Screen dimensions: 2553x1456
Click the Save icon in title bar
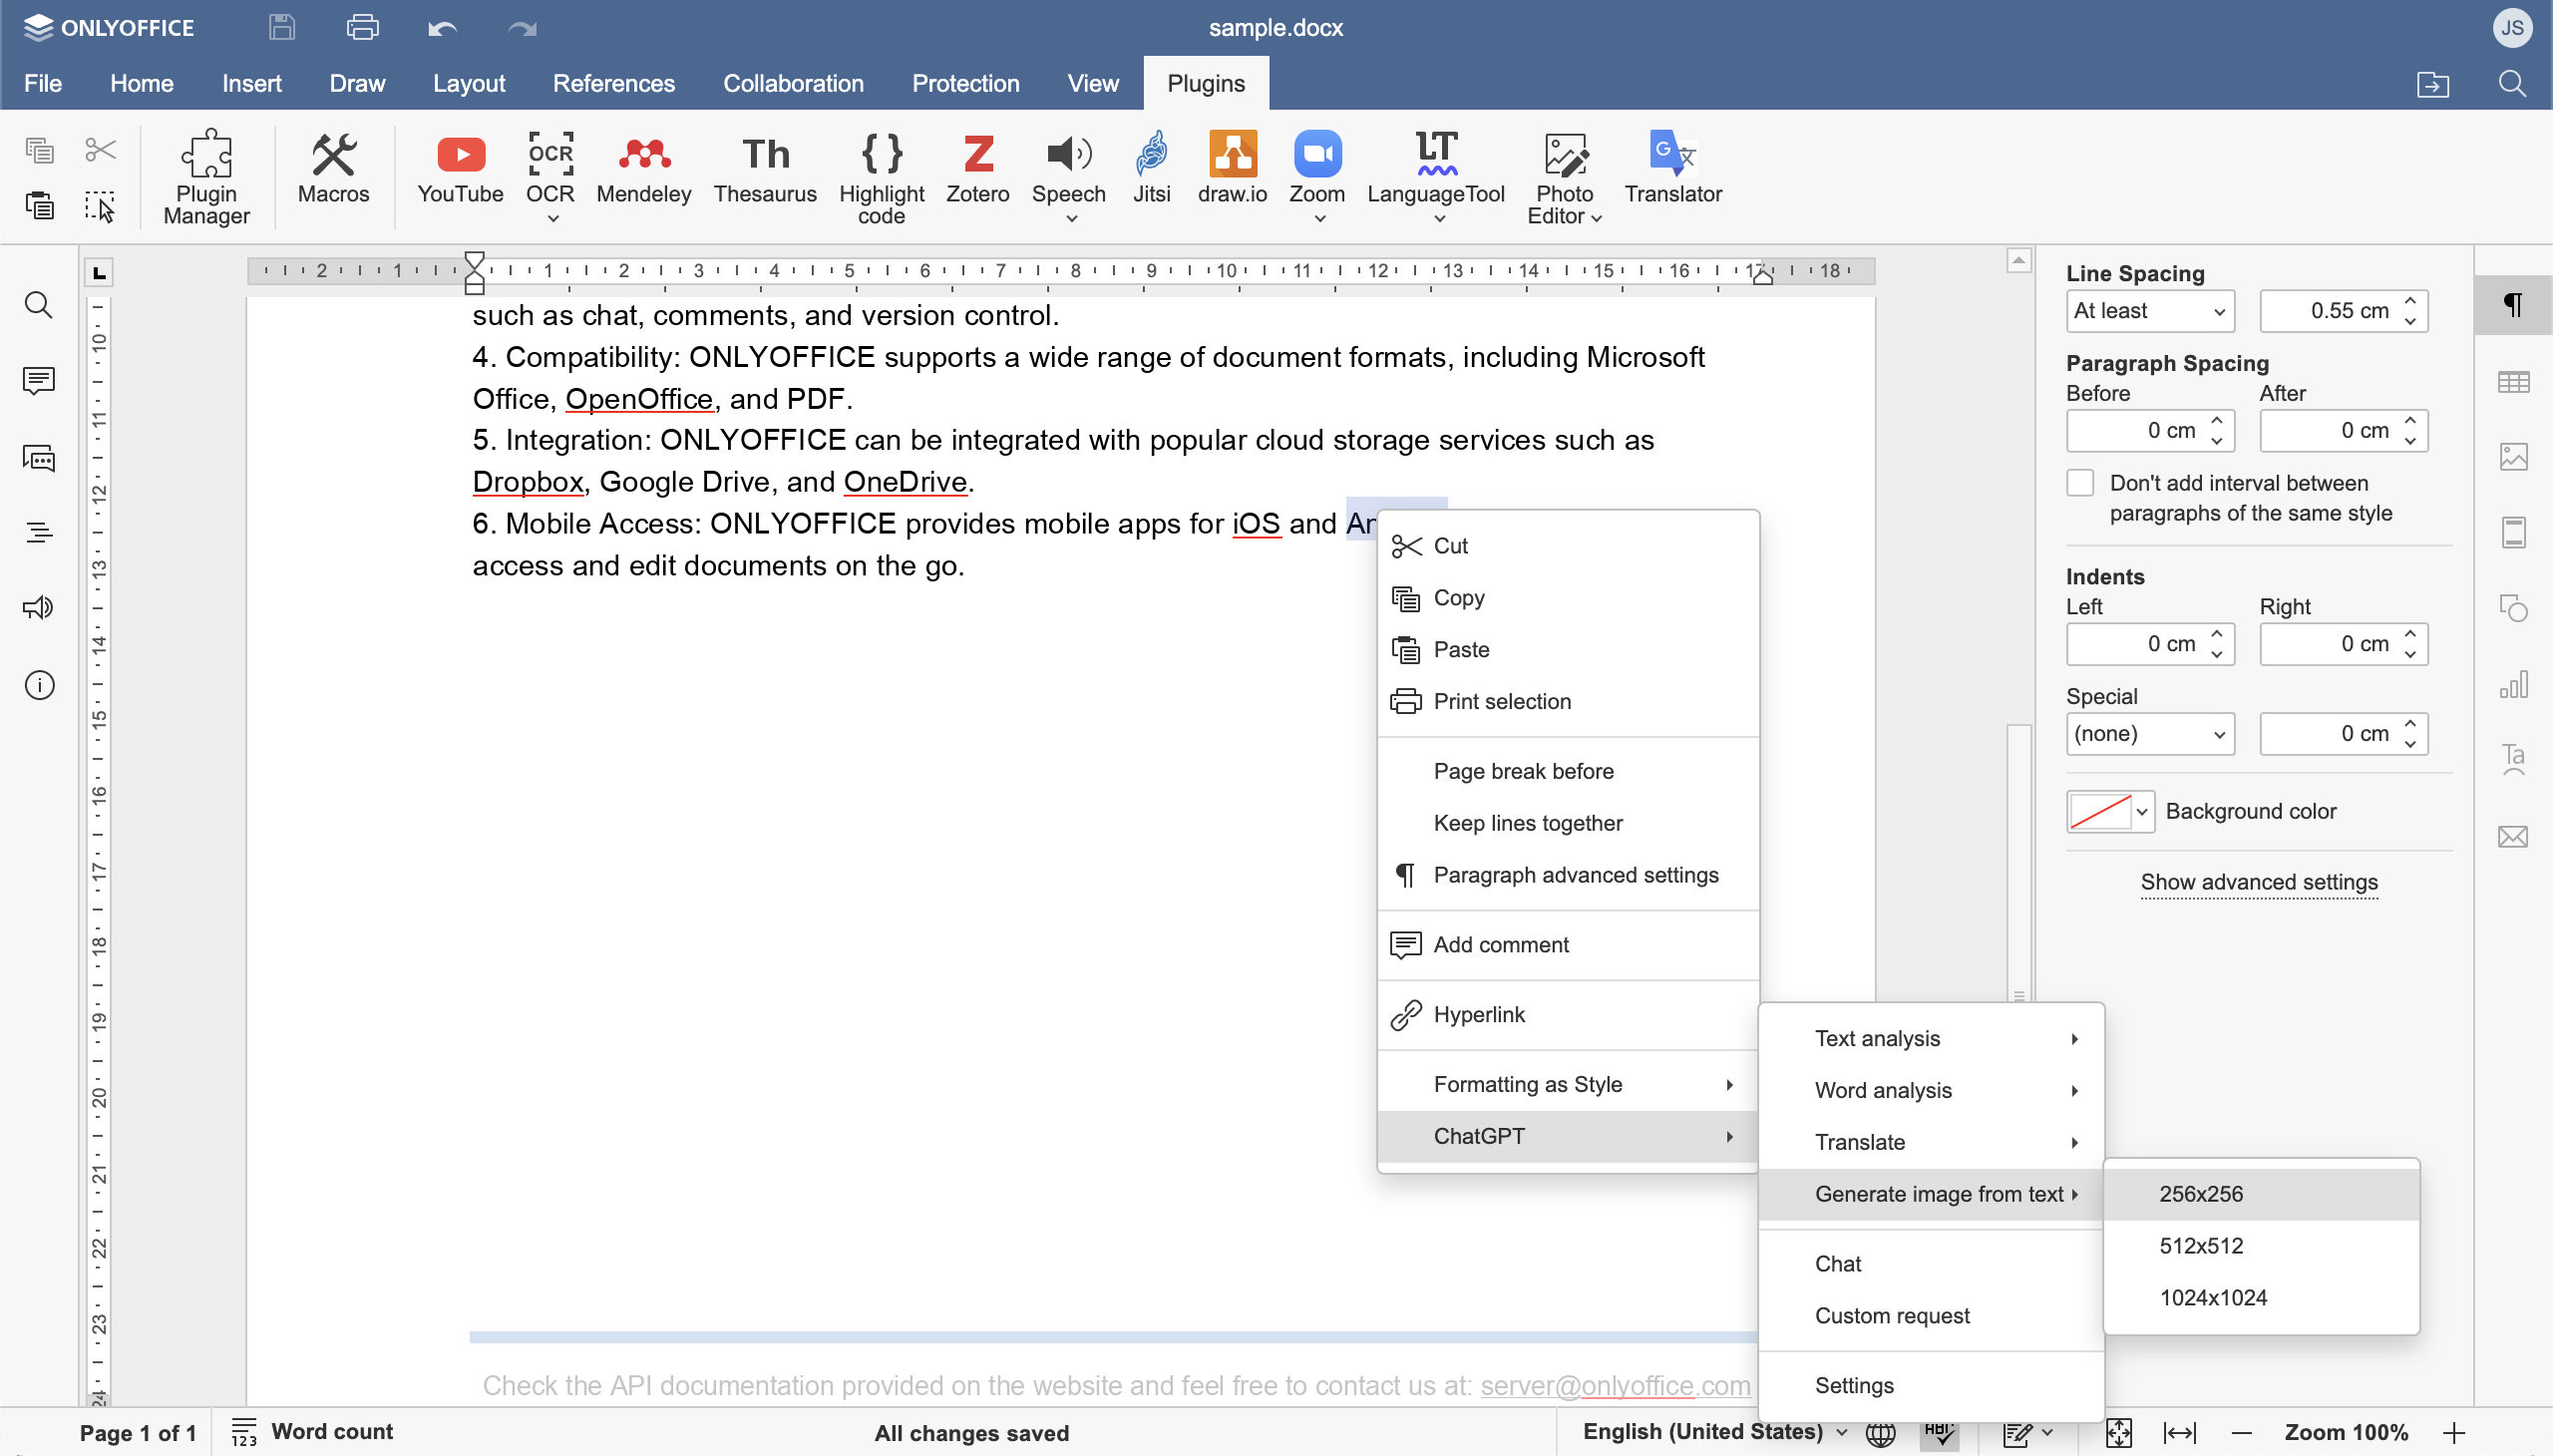pos(282,27)
